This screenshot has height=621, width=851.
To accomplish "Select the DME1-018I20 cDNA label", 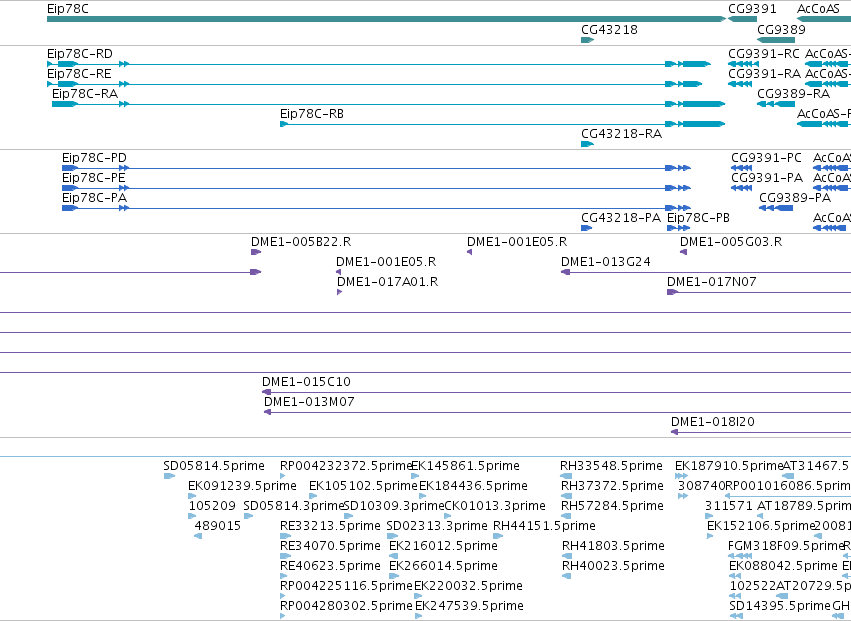I will (713, 422).
